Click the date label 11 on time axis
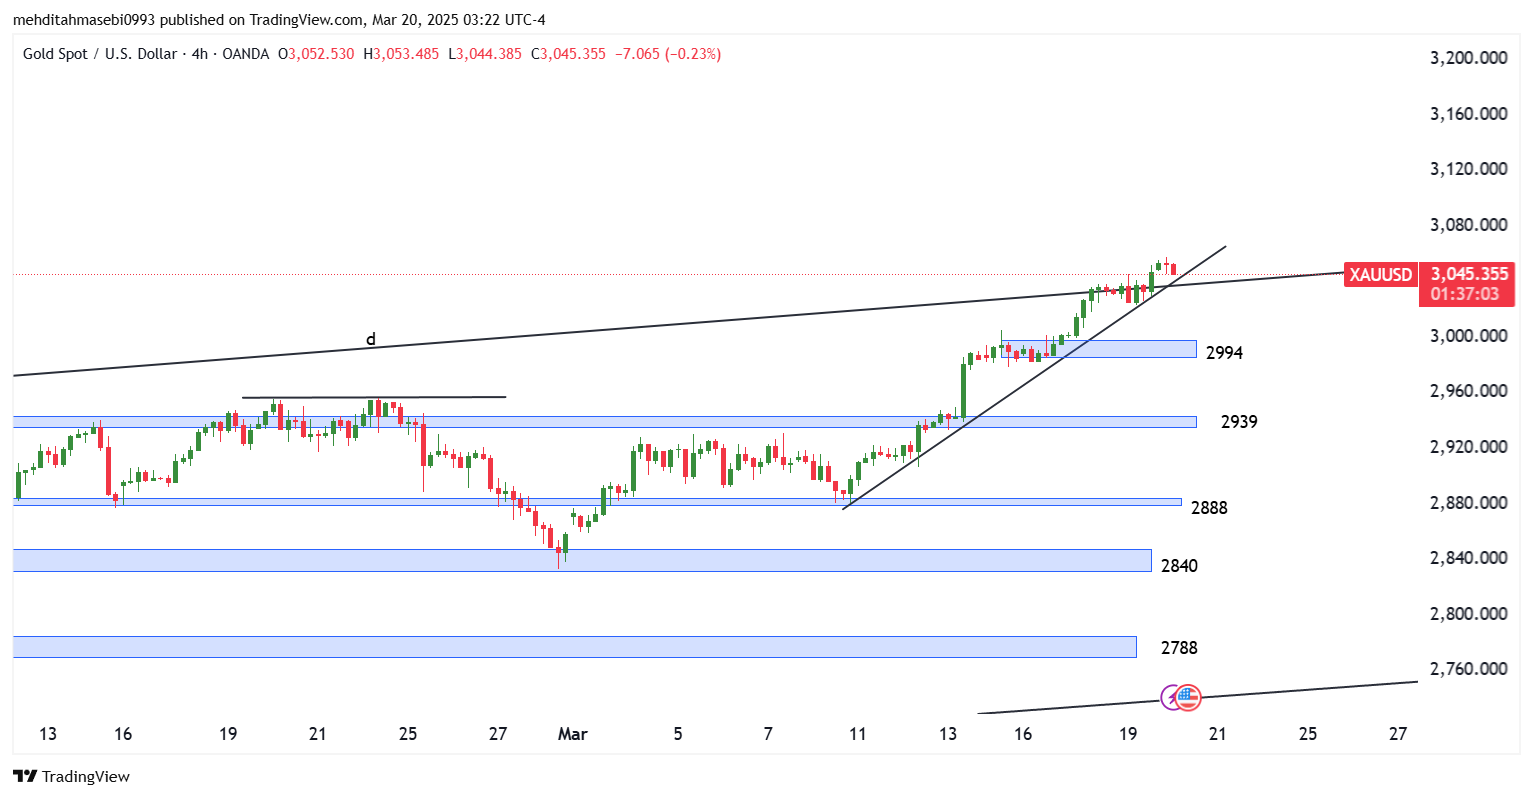The width and height of the screenshot is (1533, 798). 858,734
